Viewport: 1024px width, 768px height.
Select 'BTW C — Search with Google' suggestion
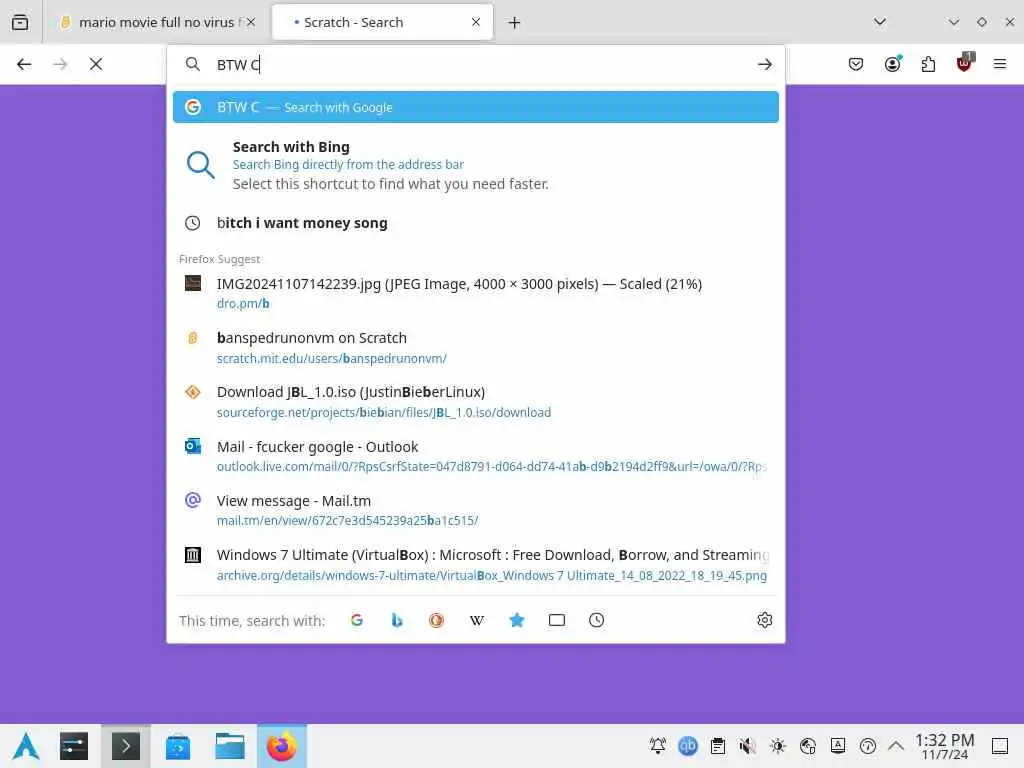[475, 107]
